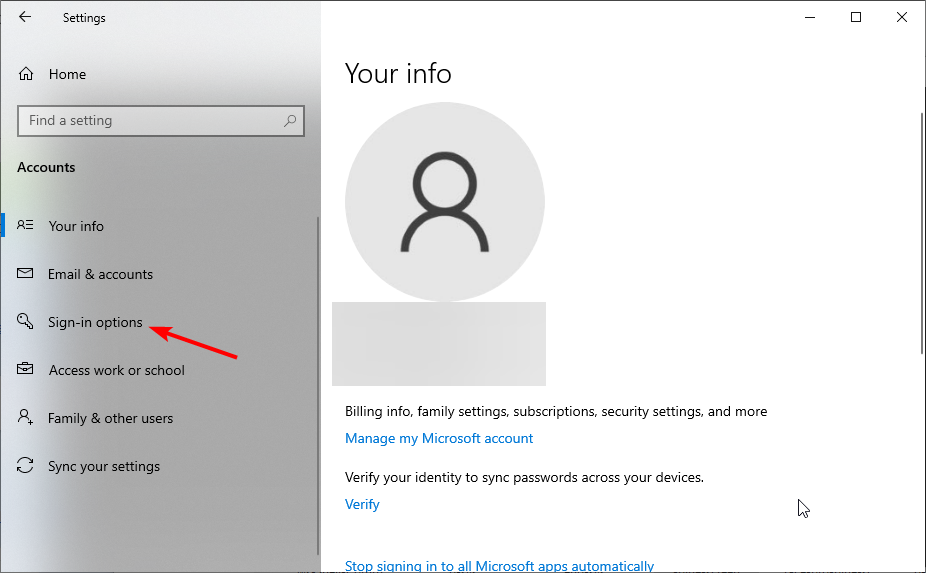Screen dimensions: 926x573
Task: Click the back arrow in Settings
Action: [25, 17]
